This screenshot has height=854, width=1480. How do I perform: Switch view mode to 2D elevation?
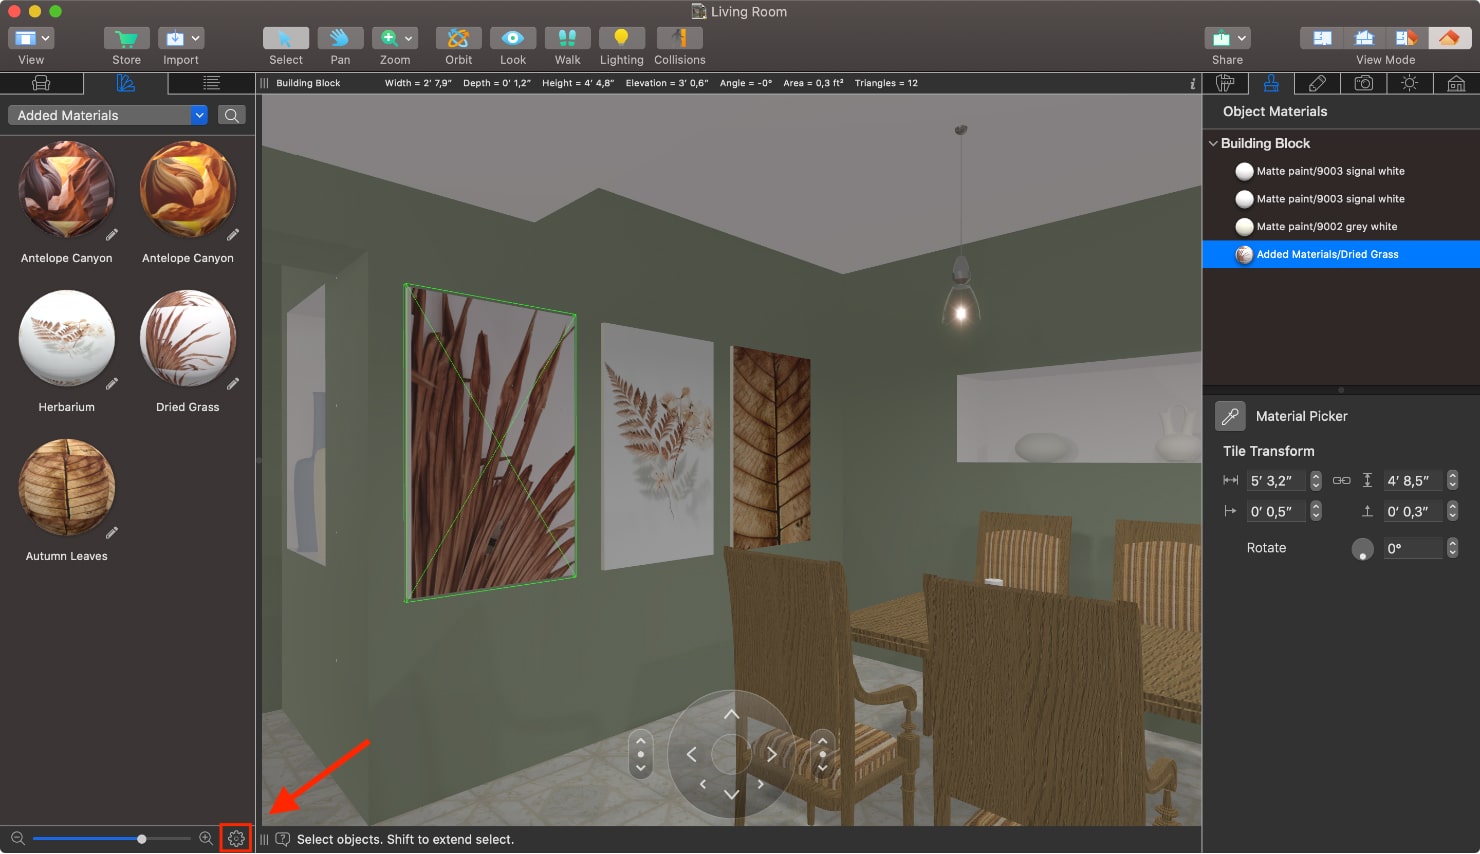[x=1364, y=38]
